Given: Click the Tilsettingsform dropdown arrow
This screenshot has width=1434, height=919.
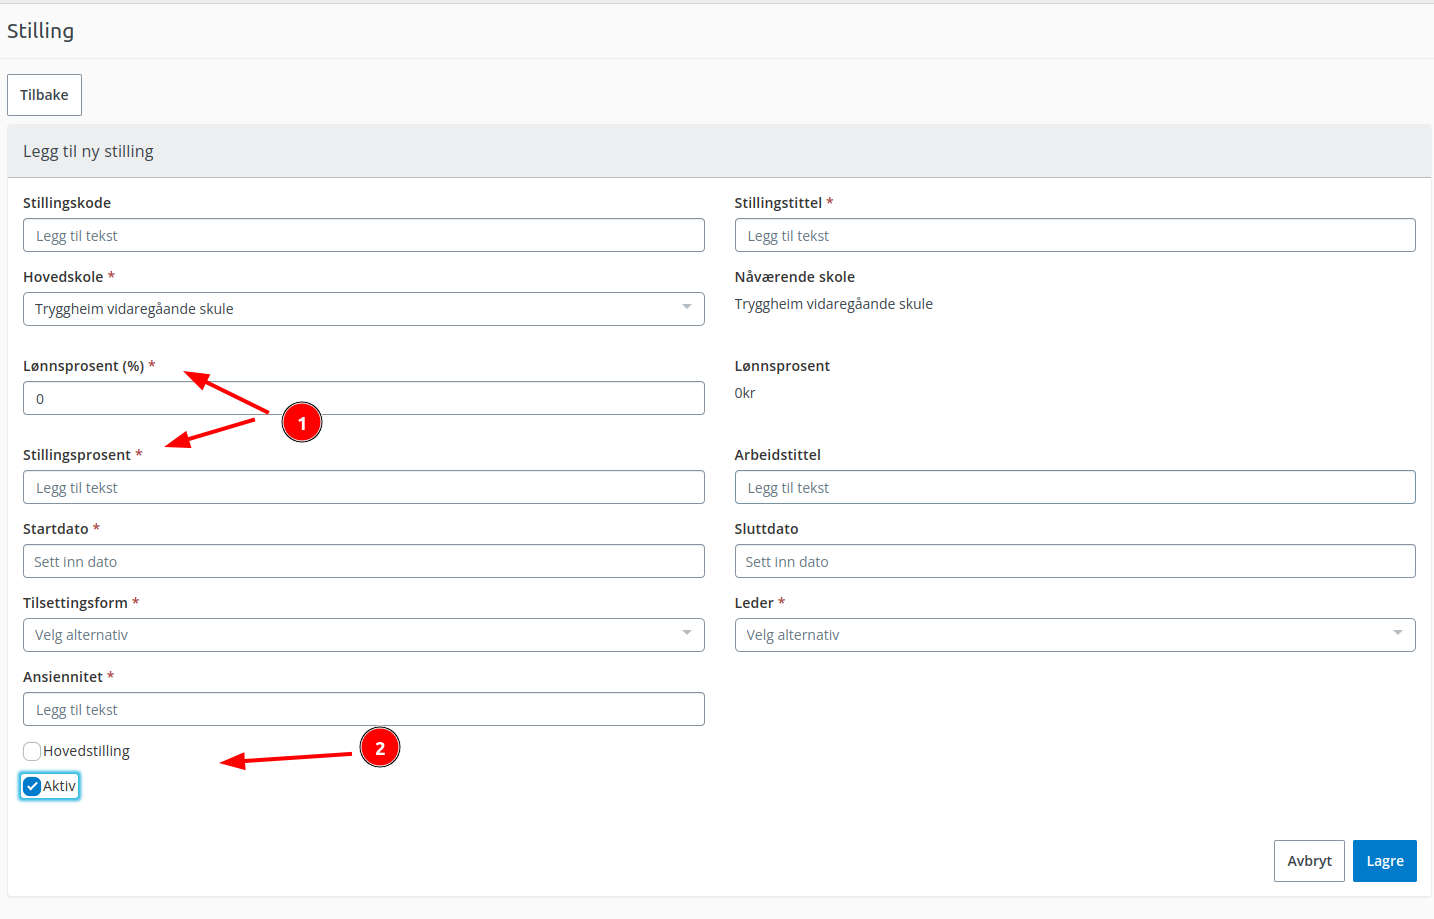Looking at the screenshot, I should tap(687, 633).
